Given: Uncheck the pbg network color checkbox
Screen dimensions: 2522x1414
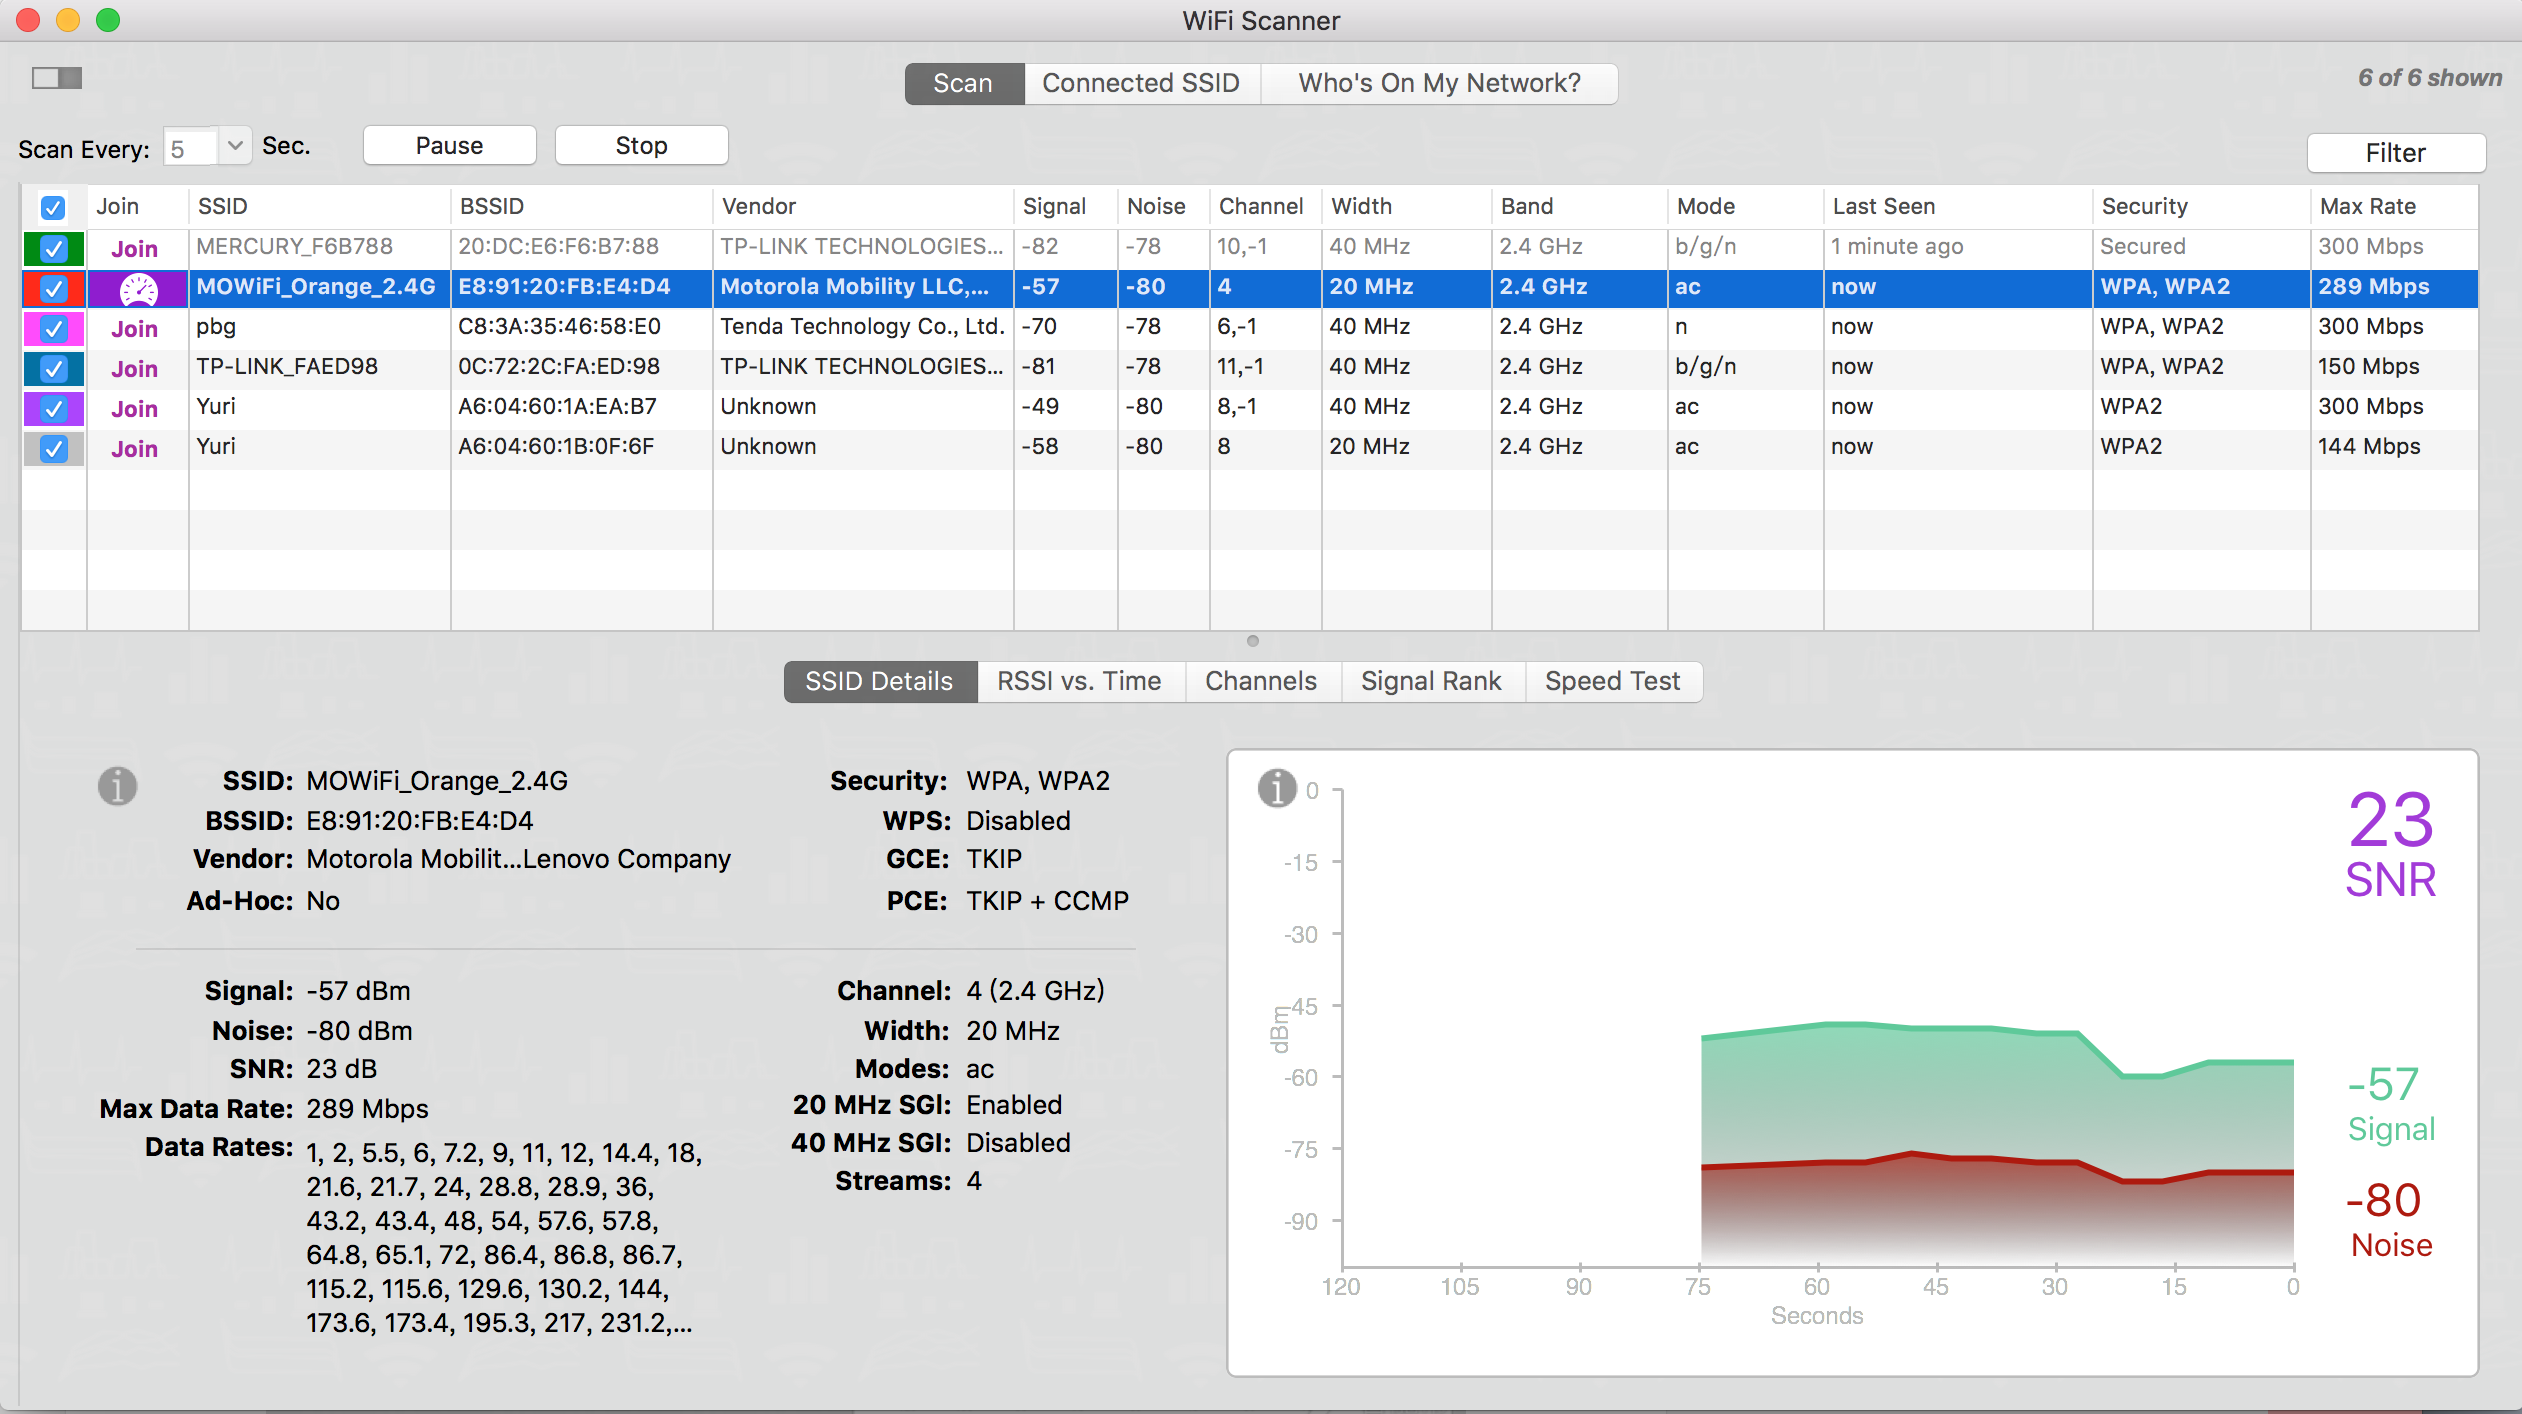Looking at the screenshot, I should 53,328.
